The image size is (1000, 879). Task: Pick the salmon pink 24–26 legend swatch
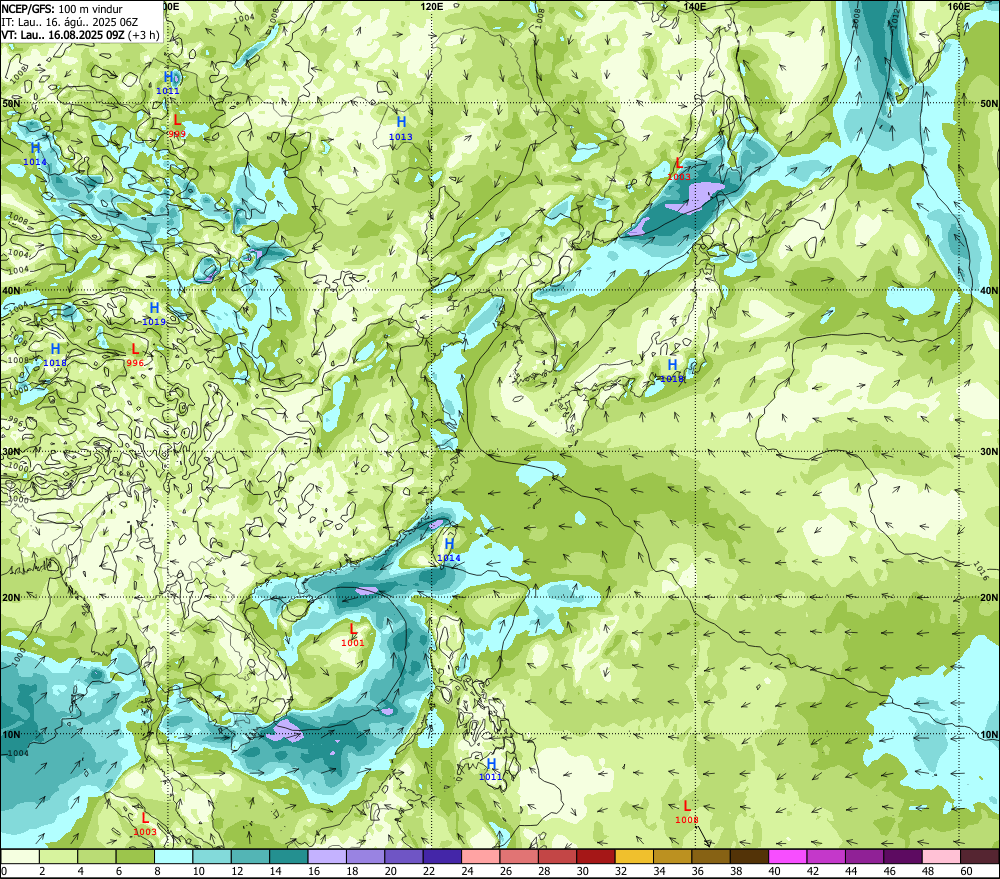point(481,856)
